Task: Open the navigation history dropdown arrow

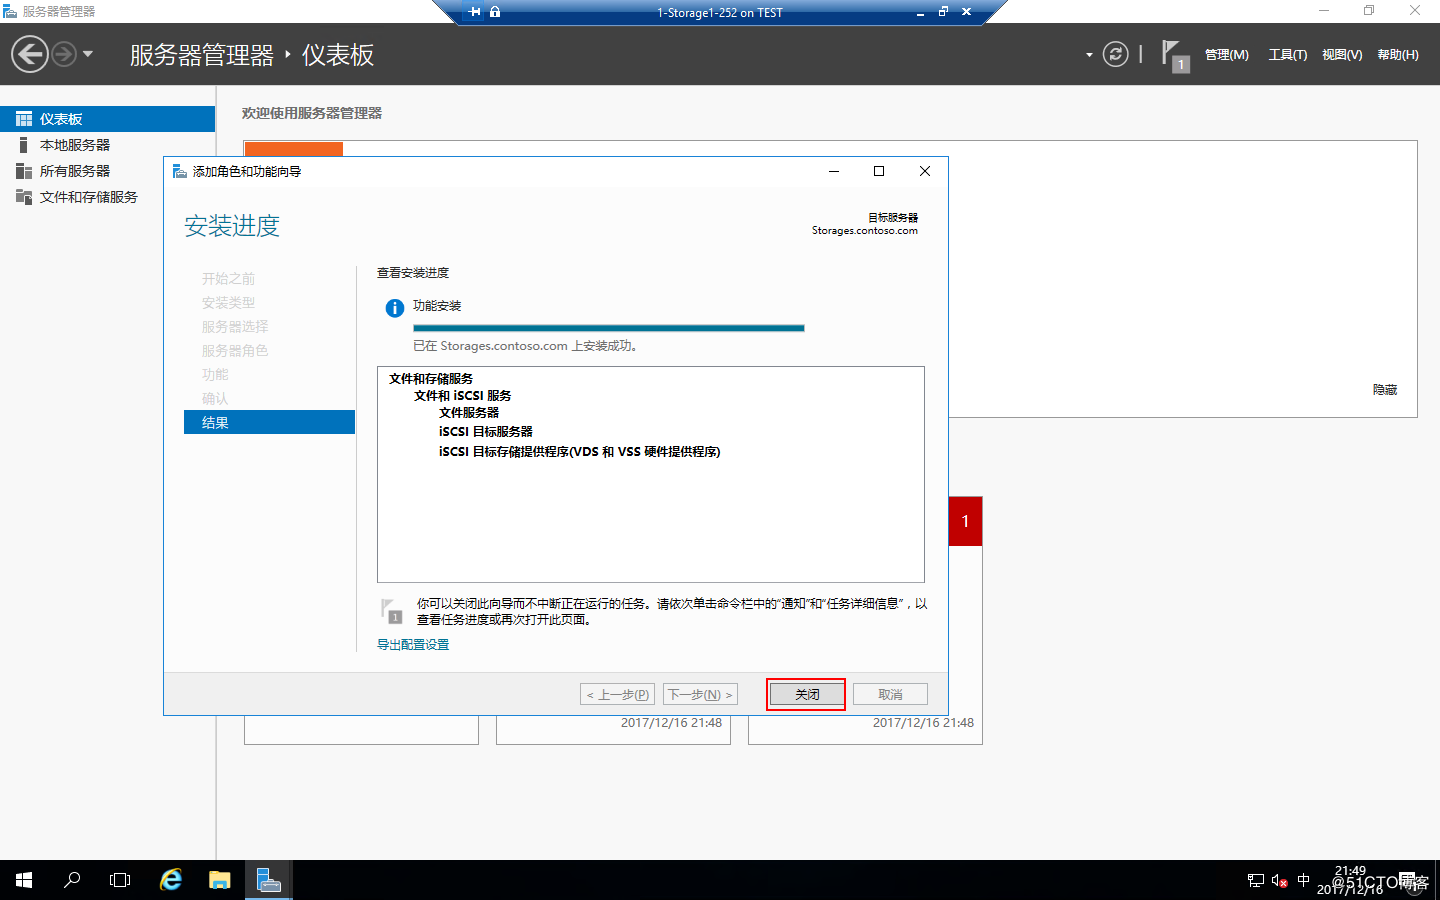Action: point(88,54)
